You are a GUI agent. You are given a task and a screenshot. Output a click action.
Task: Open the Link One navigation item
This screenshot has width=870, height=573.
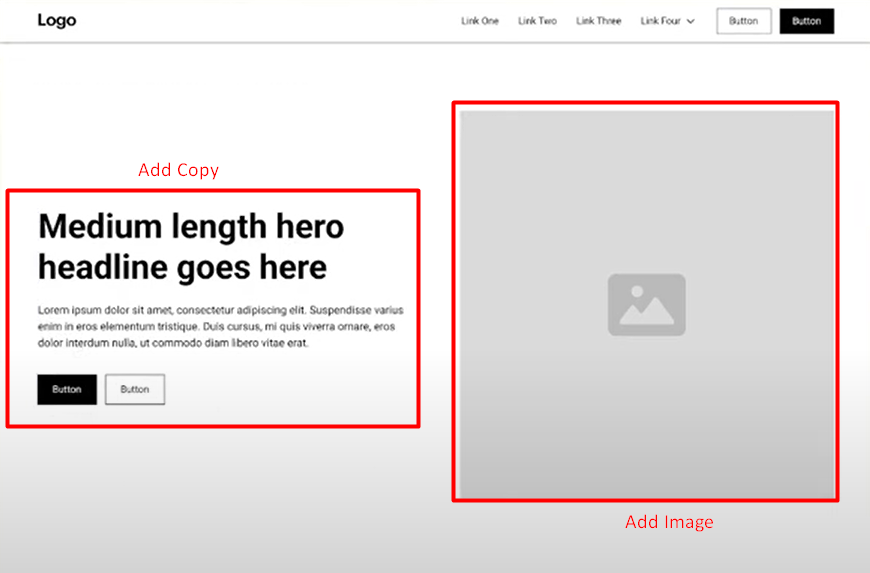coord(480,21)
